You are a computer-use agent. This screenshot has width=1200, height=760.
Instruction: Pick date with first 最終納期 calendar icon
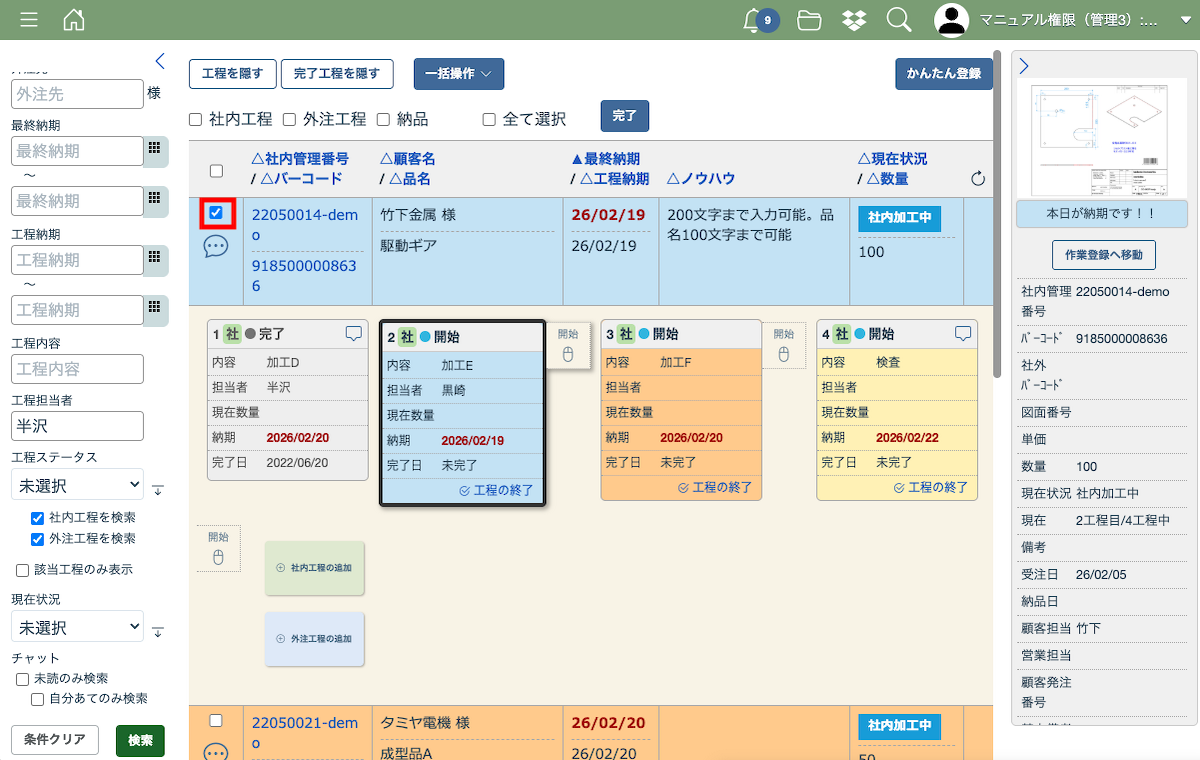(155, 149)
